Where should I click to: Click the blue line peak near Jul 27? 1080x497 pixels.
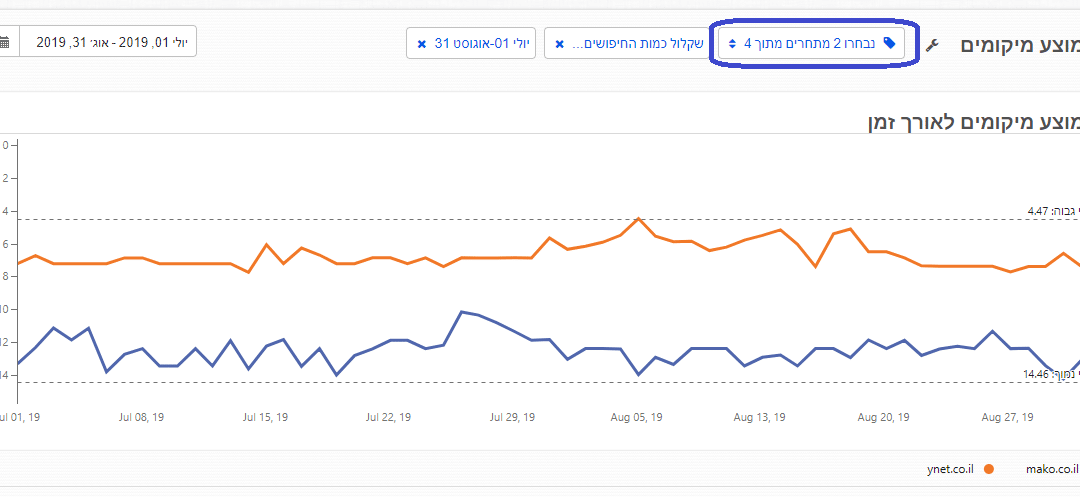click(462, 312)
